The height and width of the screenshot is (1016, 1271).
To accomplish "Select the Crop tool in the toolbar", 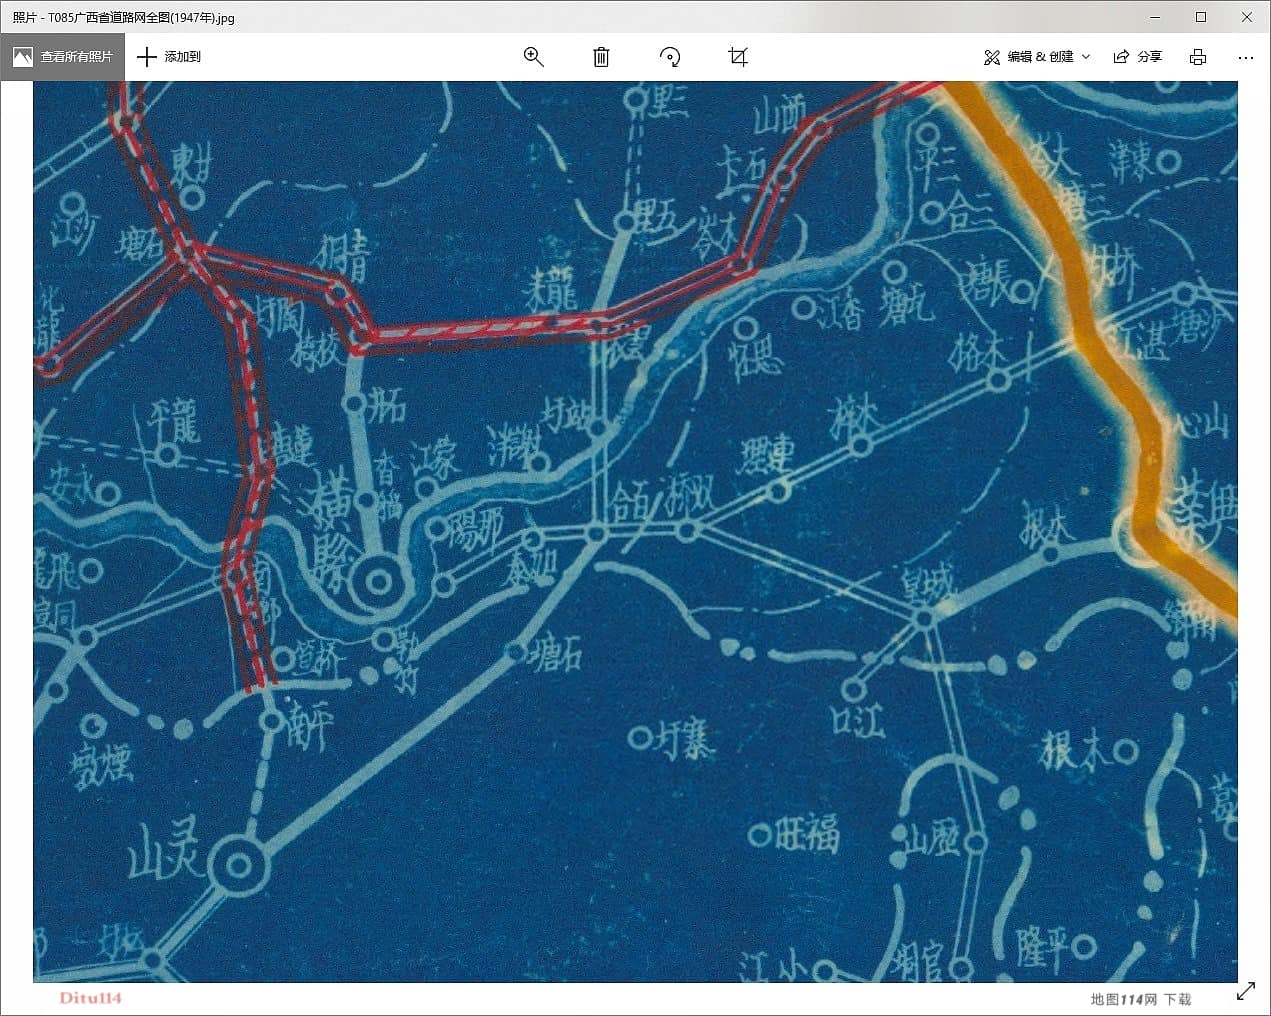I will tap(738, 57).
